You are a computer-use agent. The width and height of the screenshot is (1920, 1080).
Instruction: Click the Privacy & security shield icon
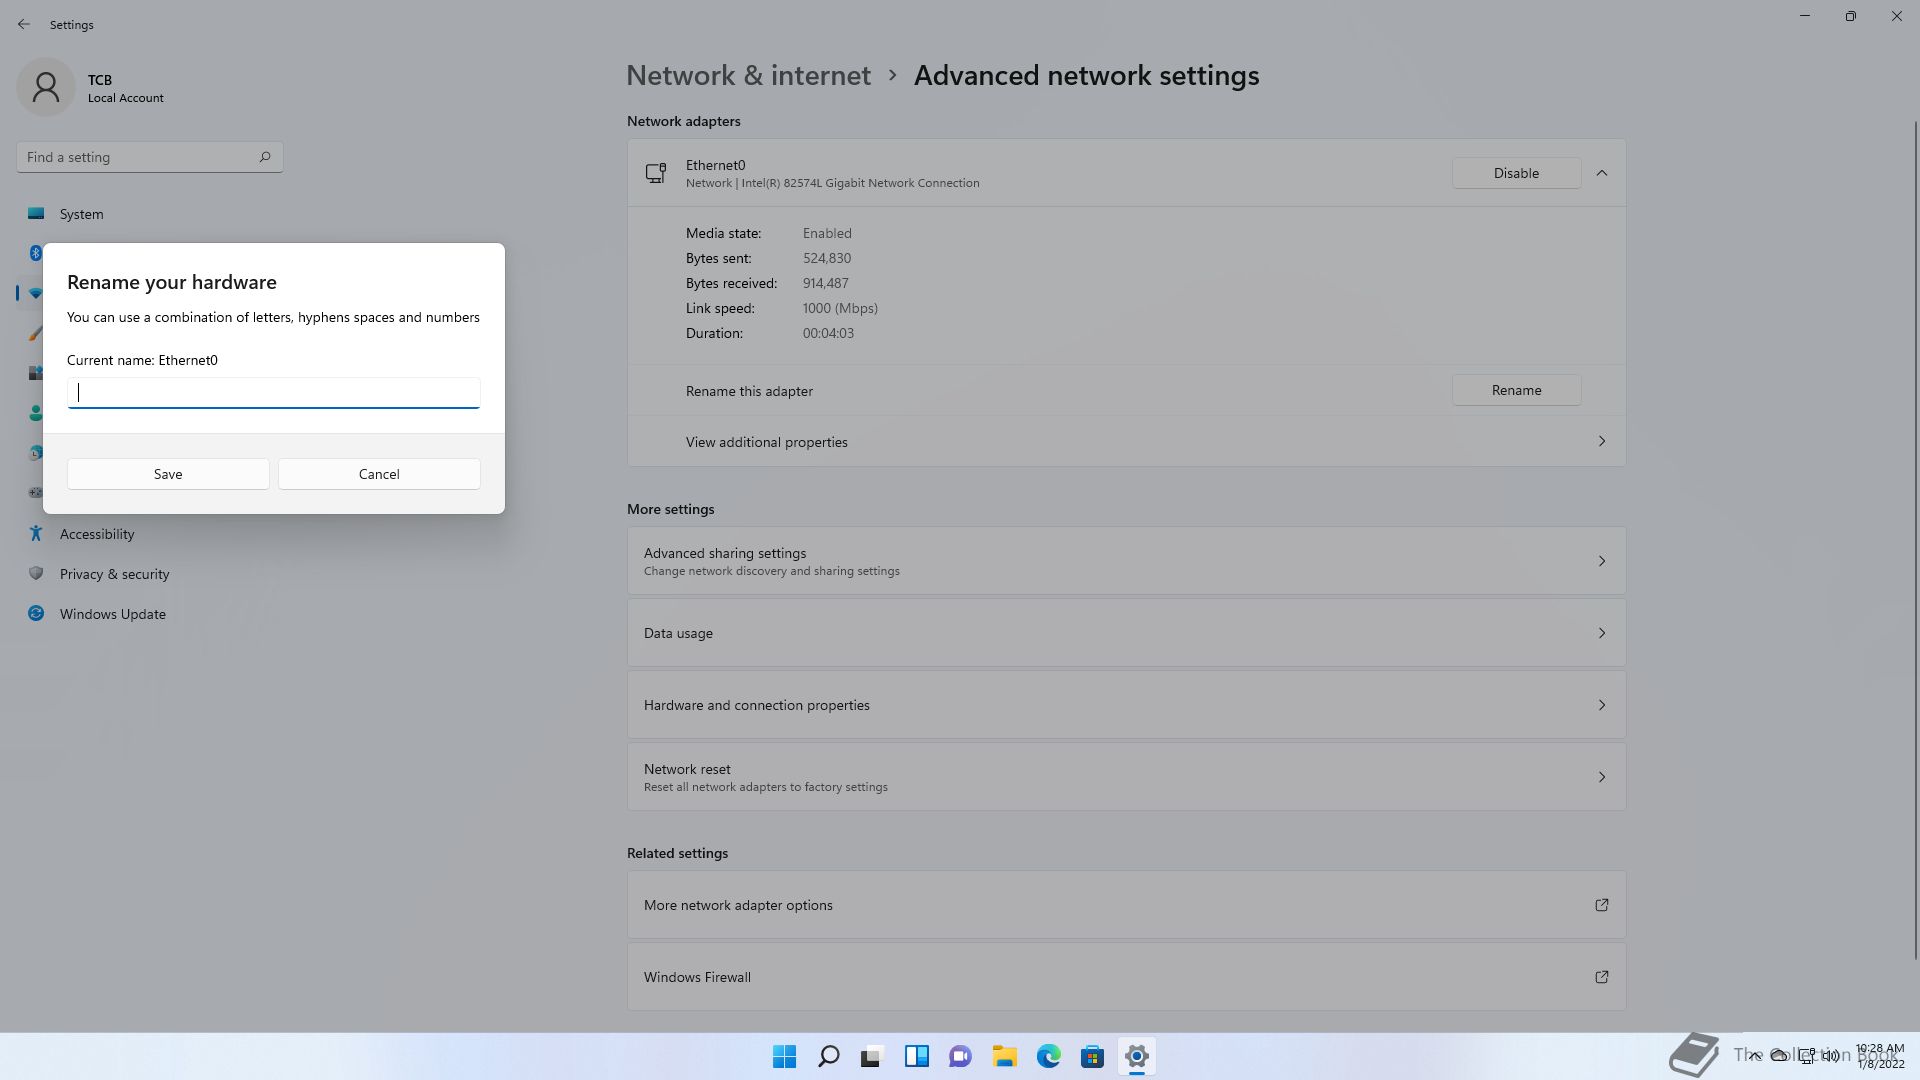[x=36, y=573]
